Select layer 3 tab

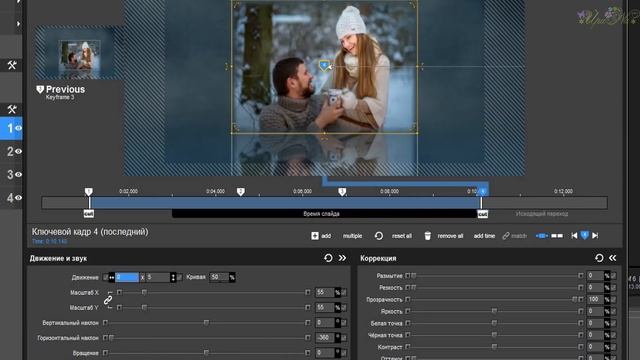pos(11,175)
